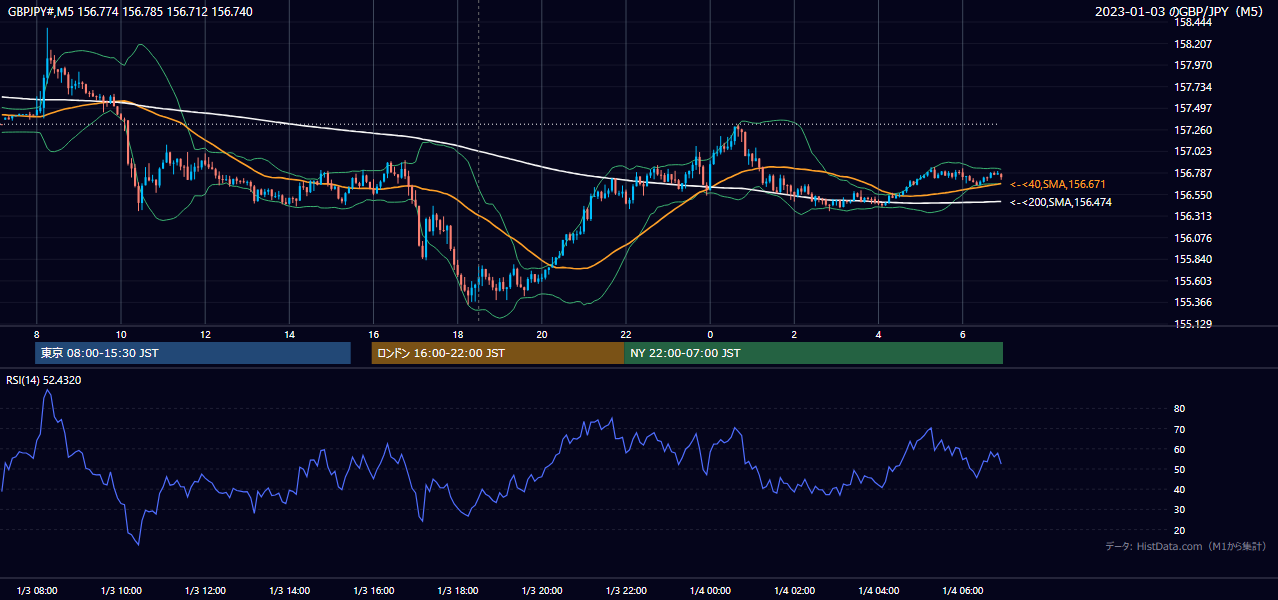1278x600 pixels.
Task: Click price axis value 157.497
Action: (x=1193, y=108)
